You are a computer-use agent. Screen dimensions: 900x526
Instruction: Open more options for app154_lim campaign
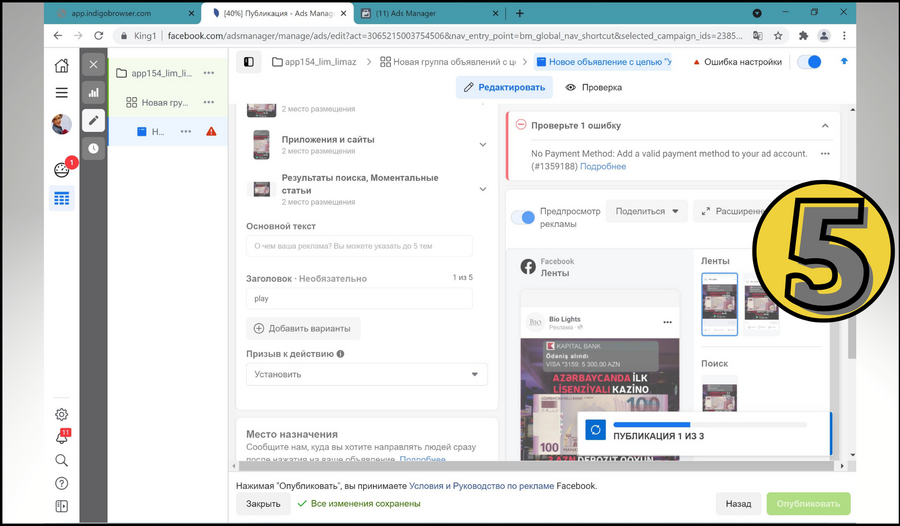209,73
